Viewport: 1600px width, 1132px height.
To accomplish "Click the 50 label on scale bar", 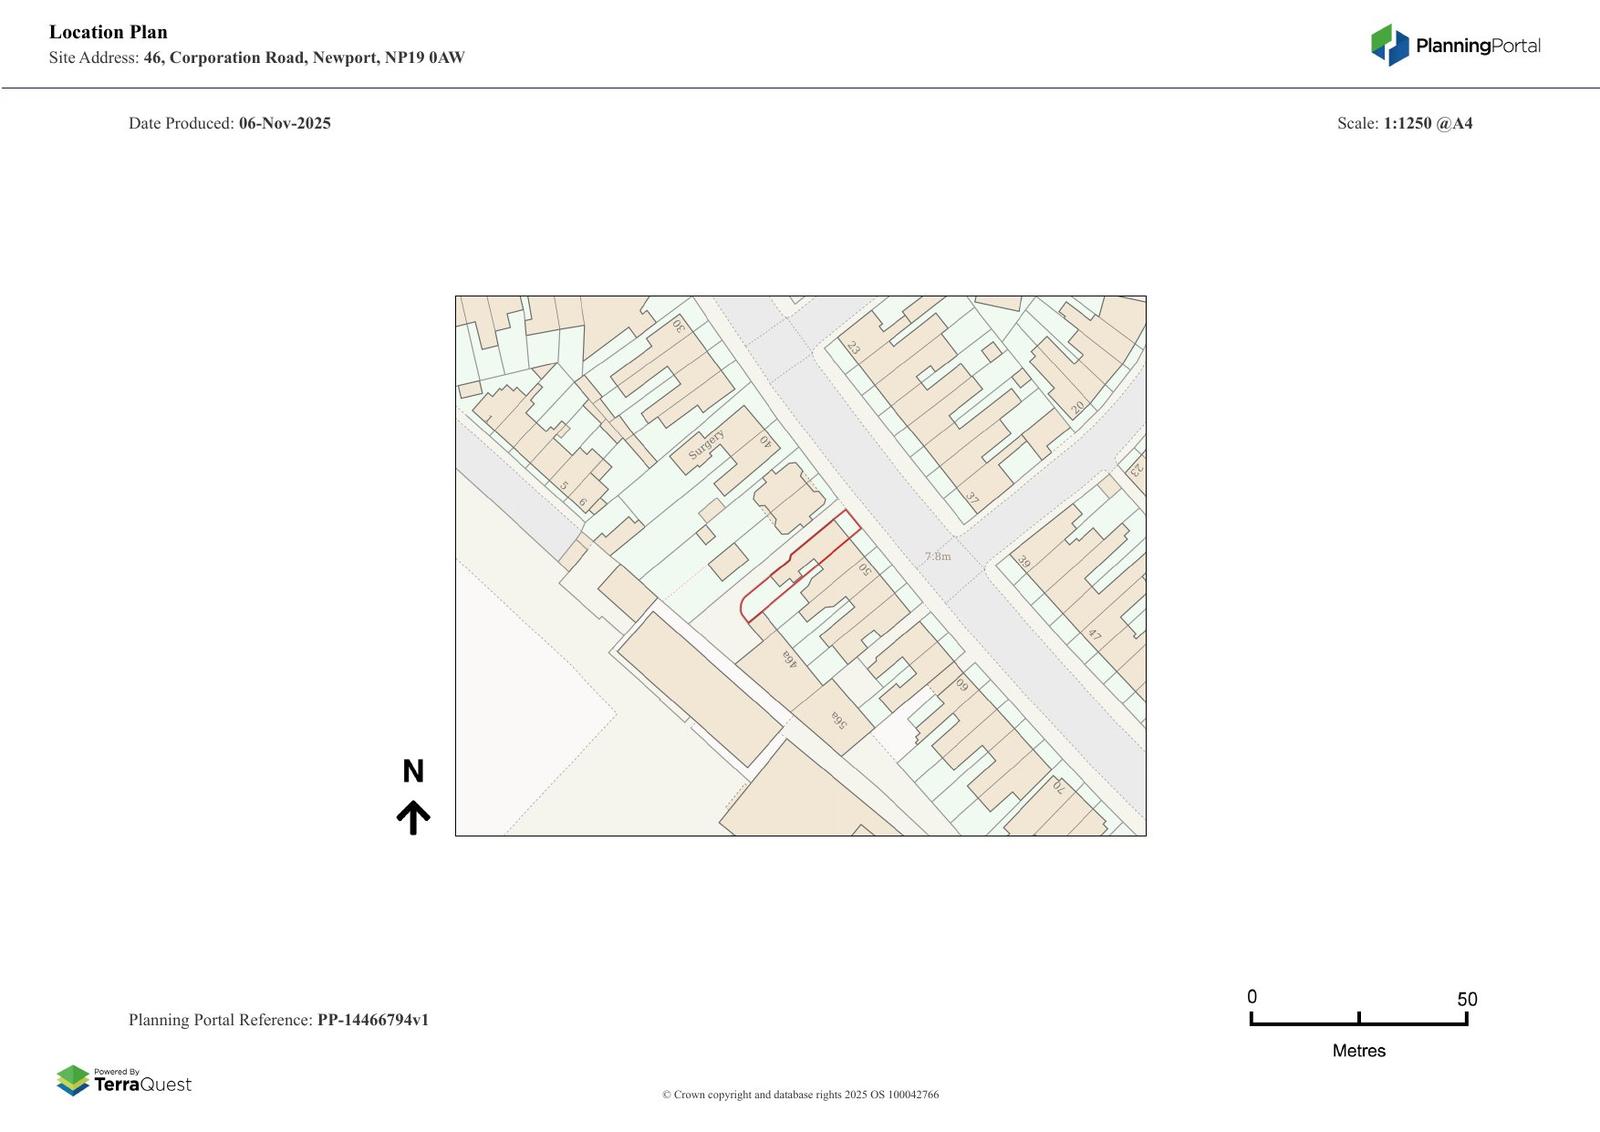I will click(x=1466, y=999).
